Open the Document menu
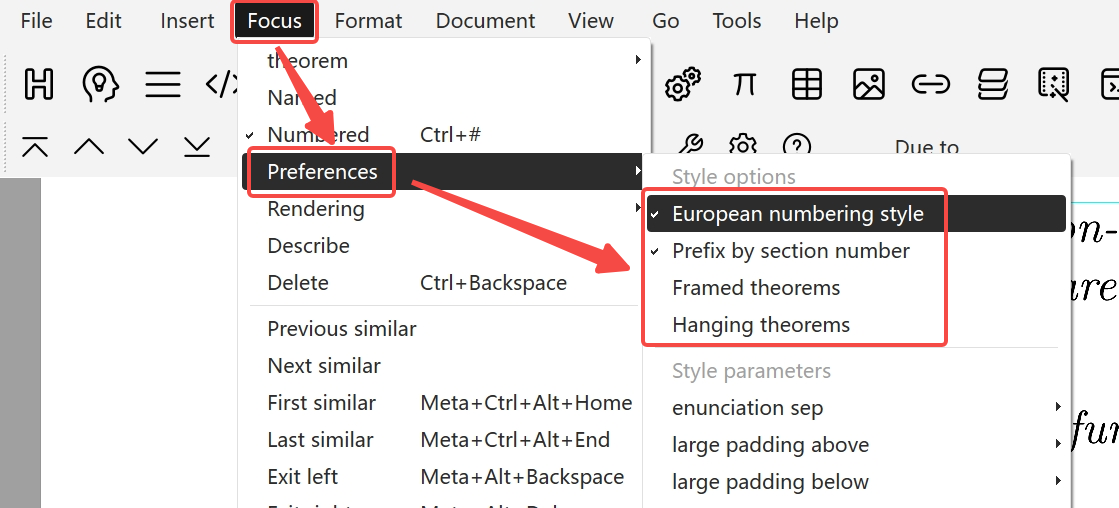The image size is (1119, 508). 485,21
